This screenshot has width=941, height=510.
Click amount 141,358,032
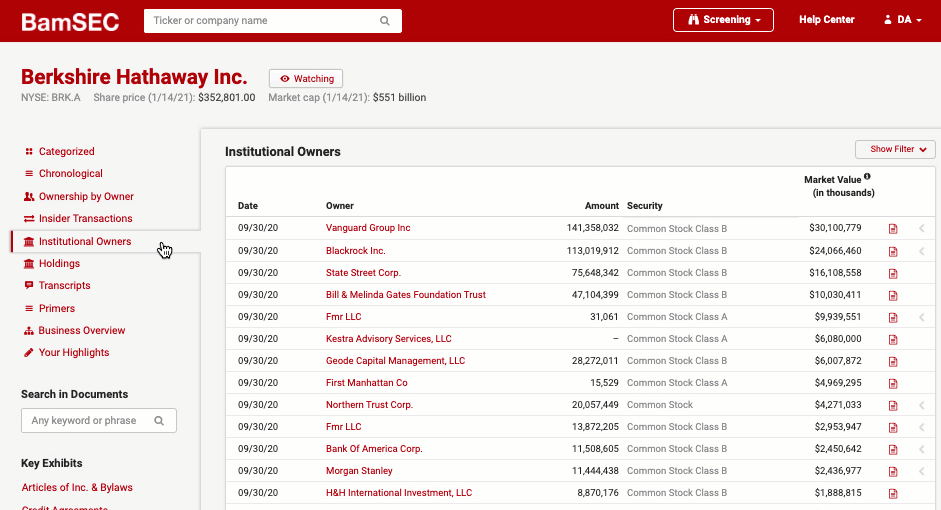pos(592,228)
